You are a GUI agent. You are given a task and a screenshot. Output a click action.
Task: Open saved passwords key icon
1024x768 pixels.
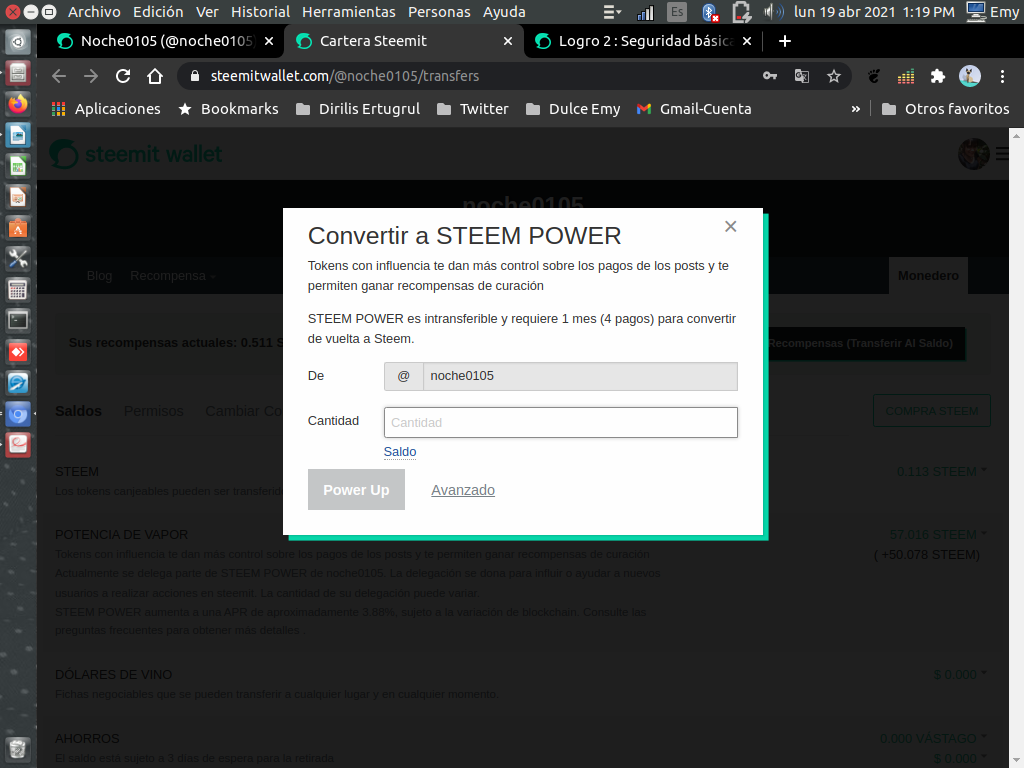coord(770,76)
